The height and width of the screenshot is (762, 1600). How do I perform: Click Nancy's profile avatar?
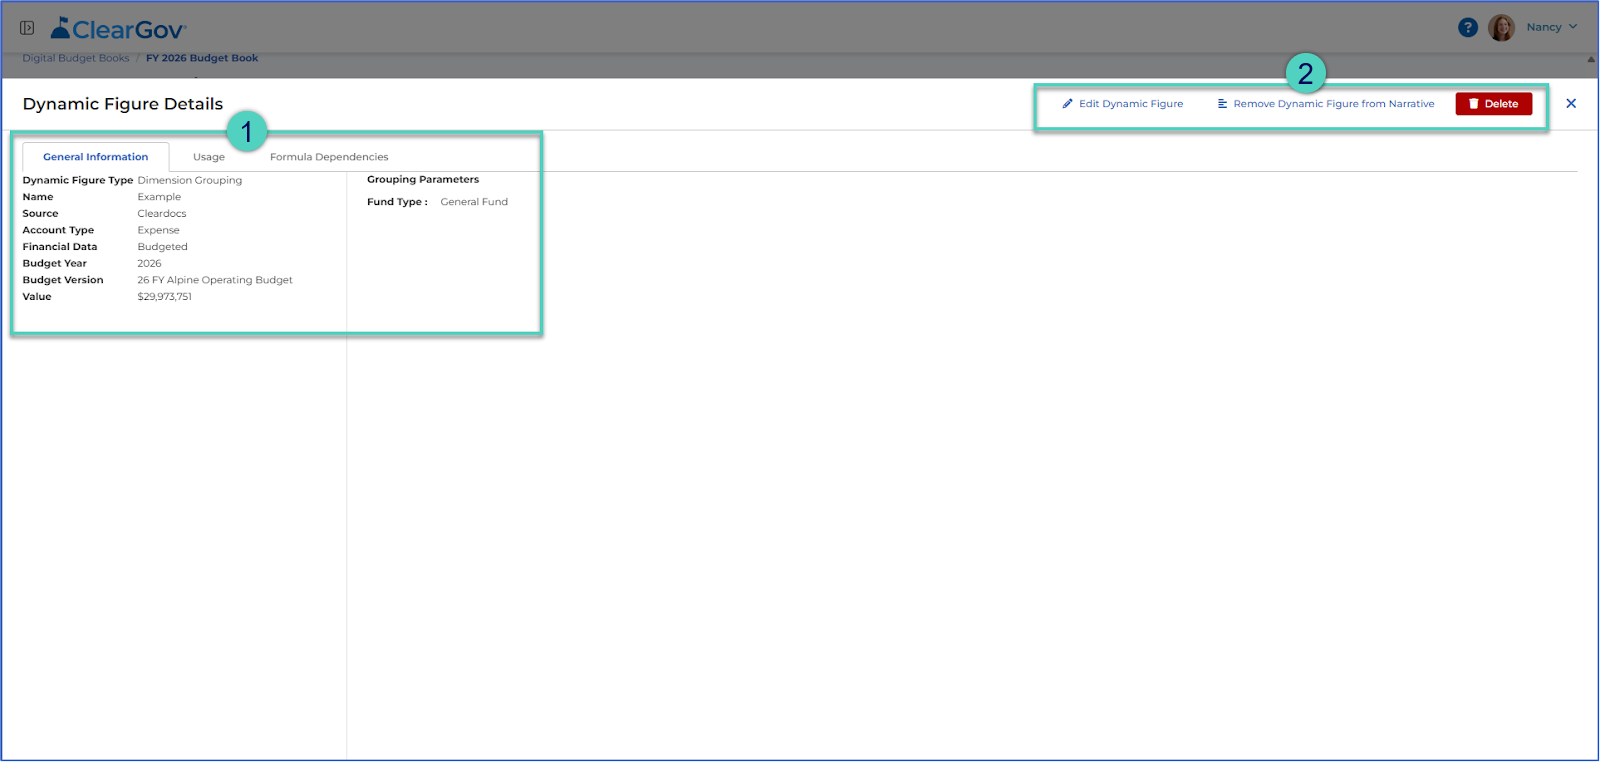point(1501,28)
